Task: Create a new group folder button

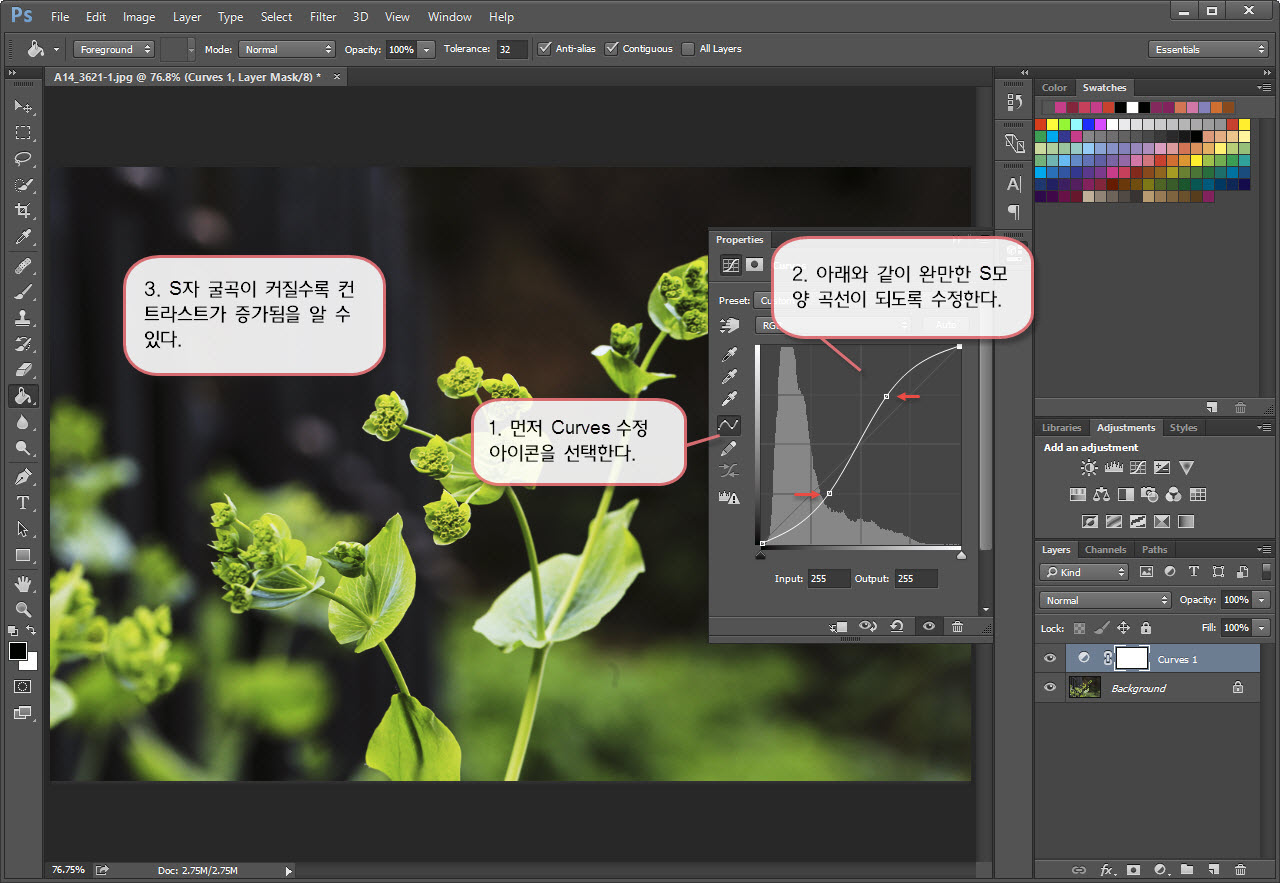Action: tap(1186, 870)
